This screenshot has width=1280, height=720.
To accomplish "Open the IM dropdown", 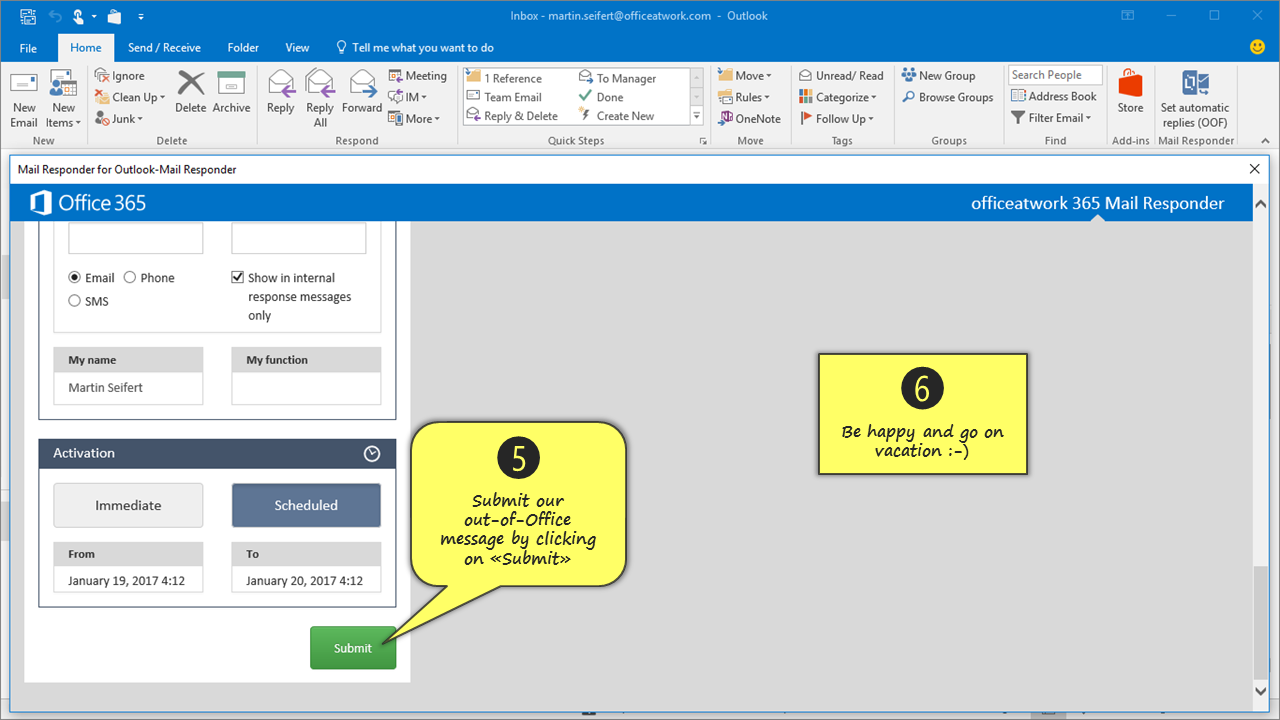I will pos(408,97).
